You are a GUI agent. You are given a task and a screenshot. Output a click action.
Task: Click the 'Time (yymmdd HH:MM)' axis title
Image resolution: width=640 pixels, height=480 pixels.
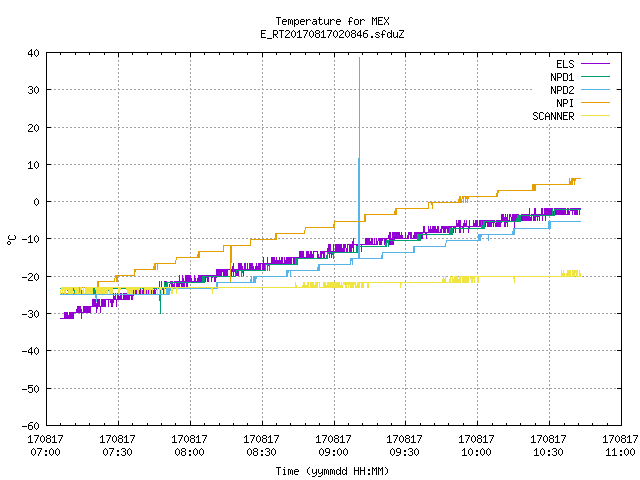(332, 471)
